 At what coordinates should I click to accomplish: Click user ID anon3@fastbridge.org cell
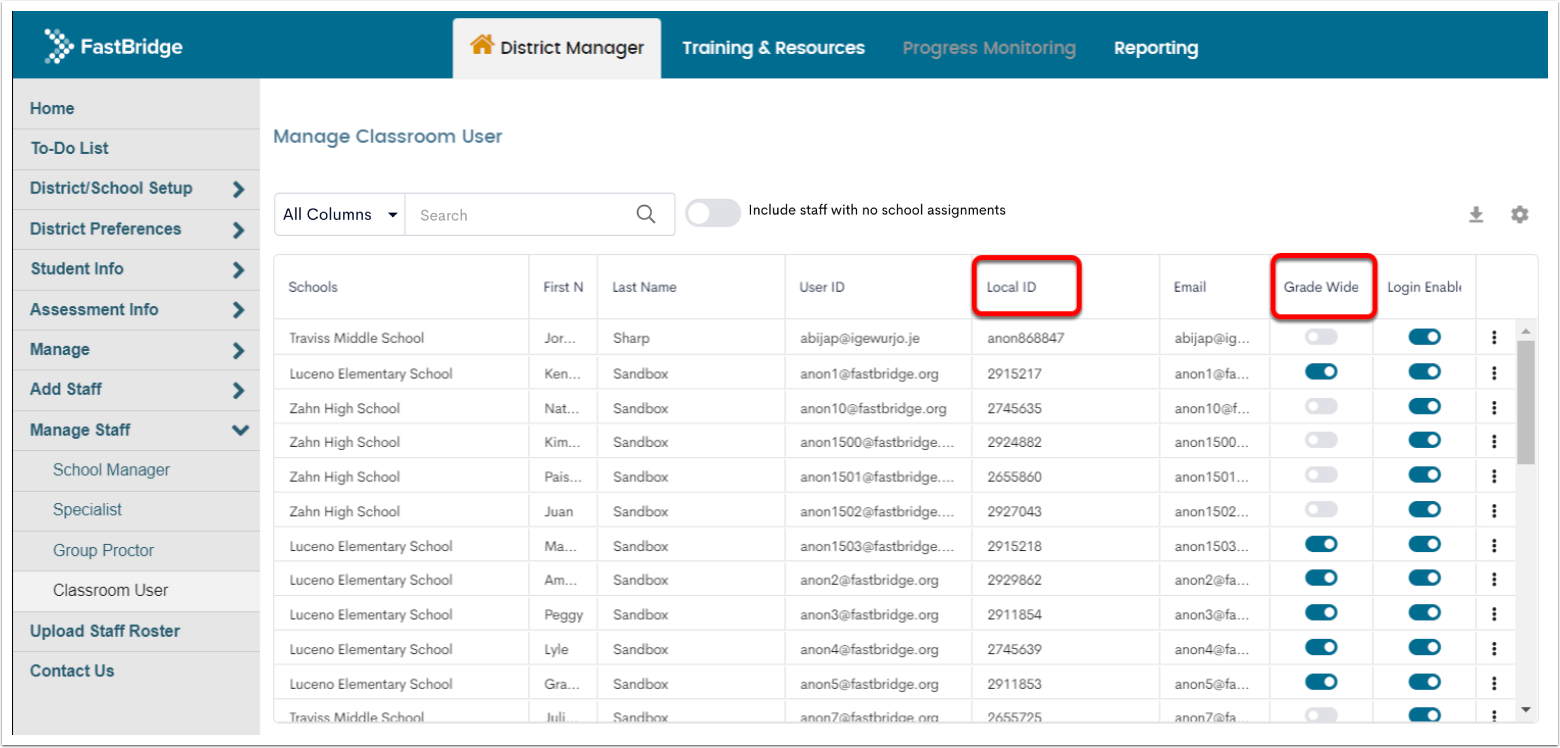tap(878, 615)
